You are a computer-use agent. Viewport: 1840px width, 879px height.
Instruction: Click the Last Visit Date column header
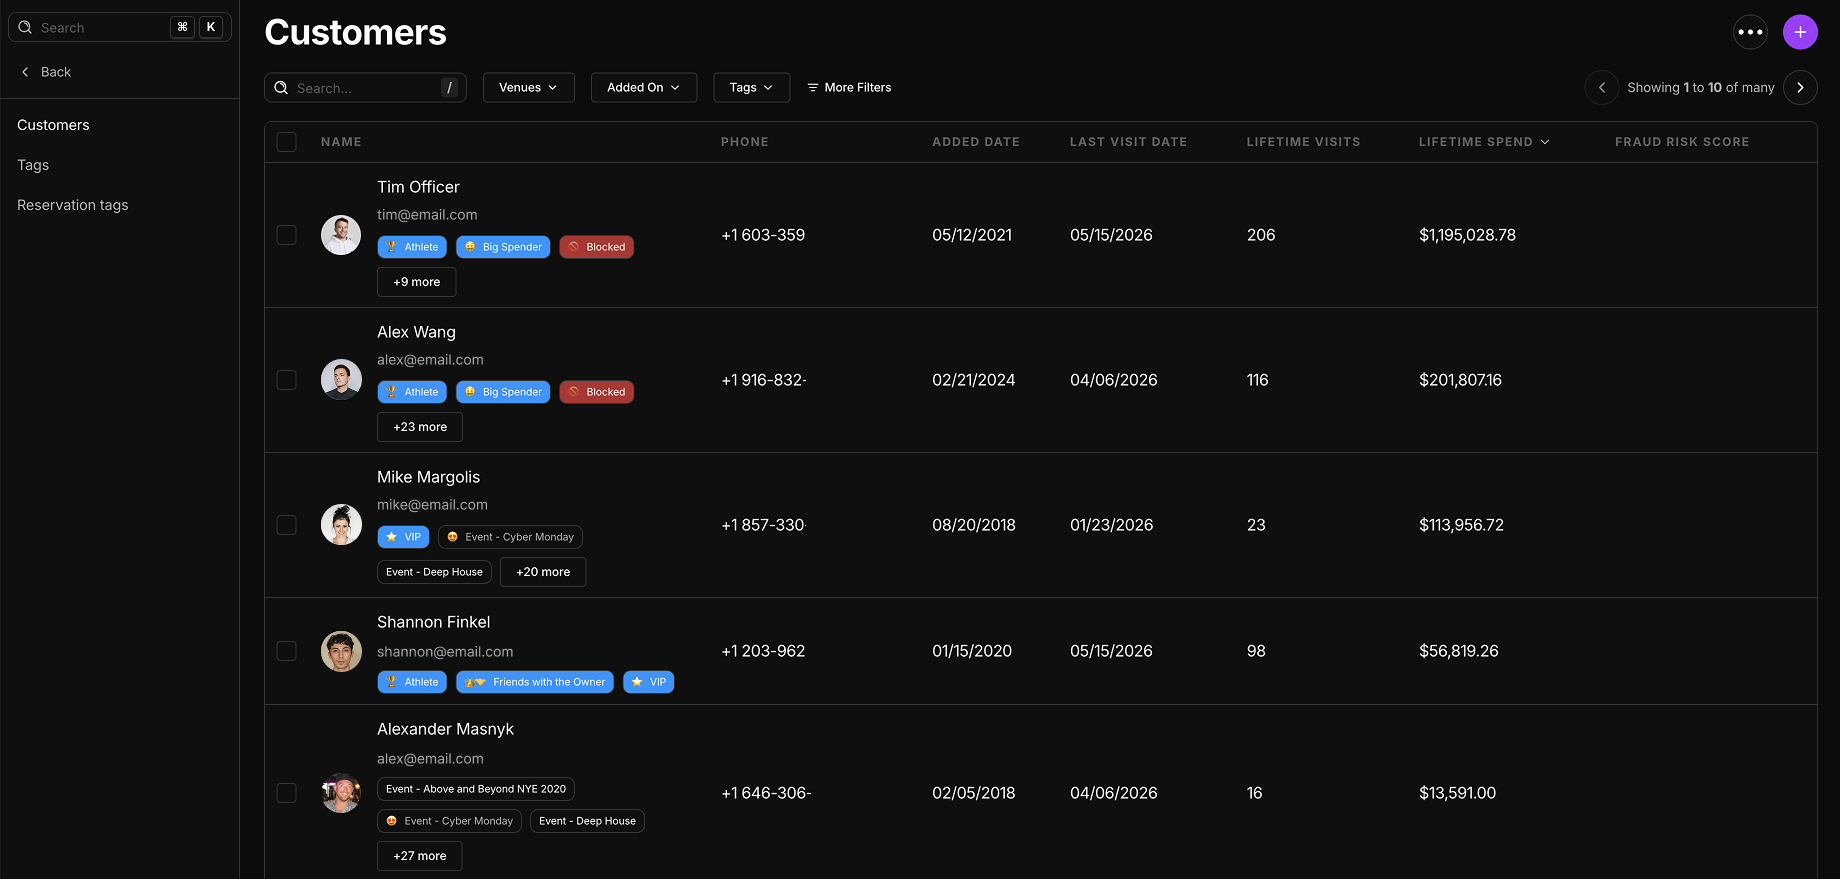[1128, 142]
